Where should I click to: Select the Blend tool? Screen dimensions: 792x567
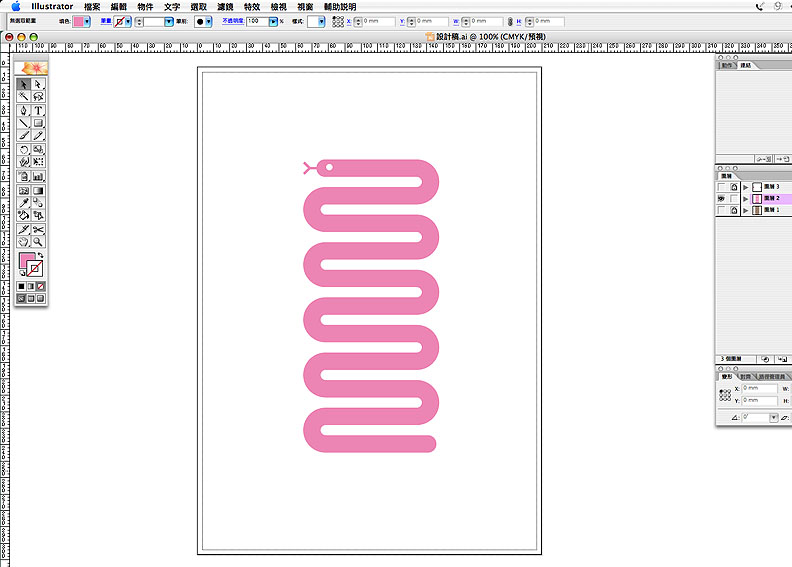[x=38, y=202]
